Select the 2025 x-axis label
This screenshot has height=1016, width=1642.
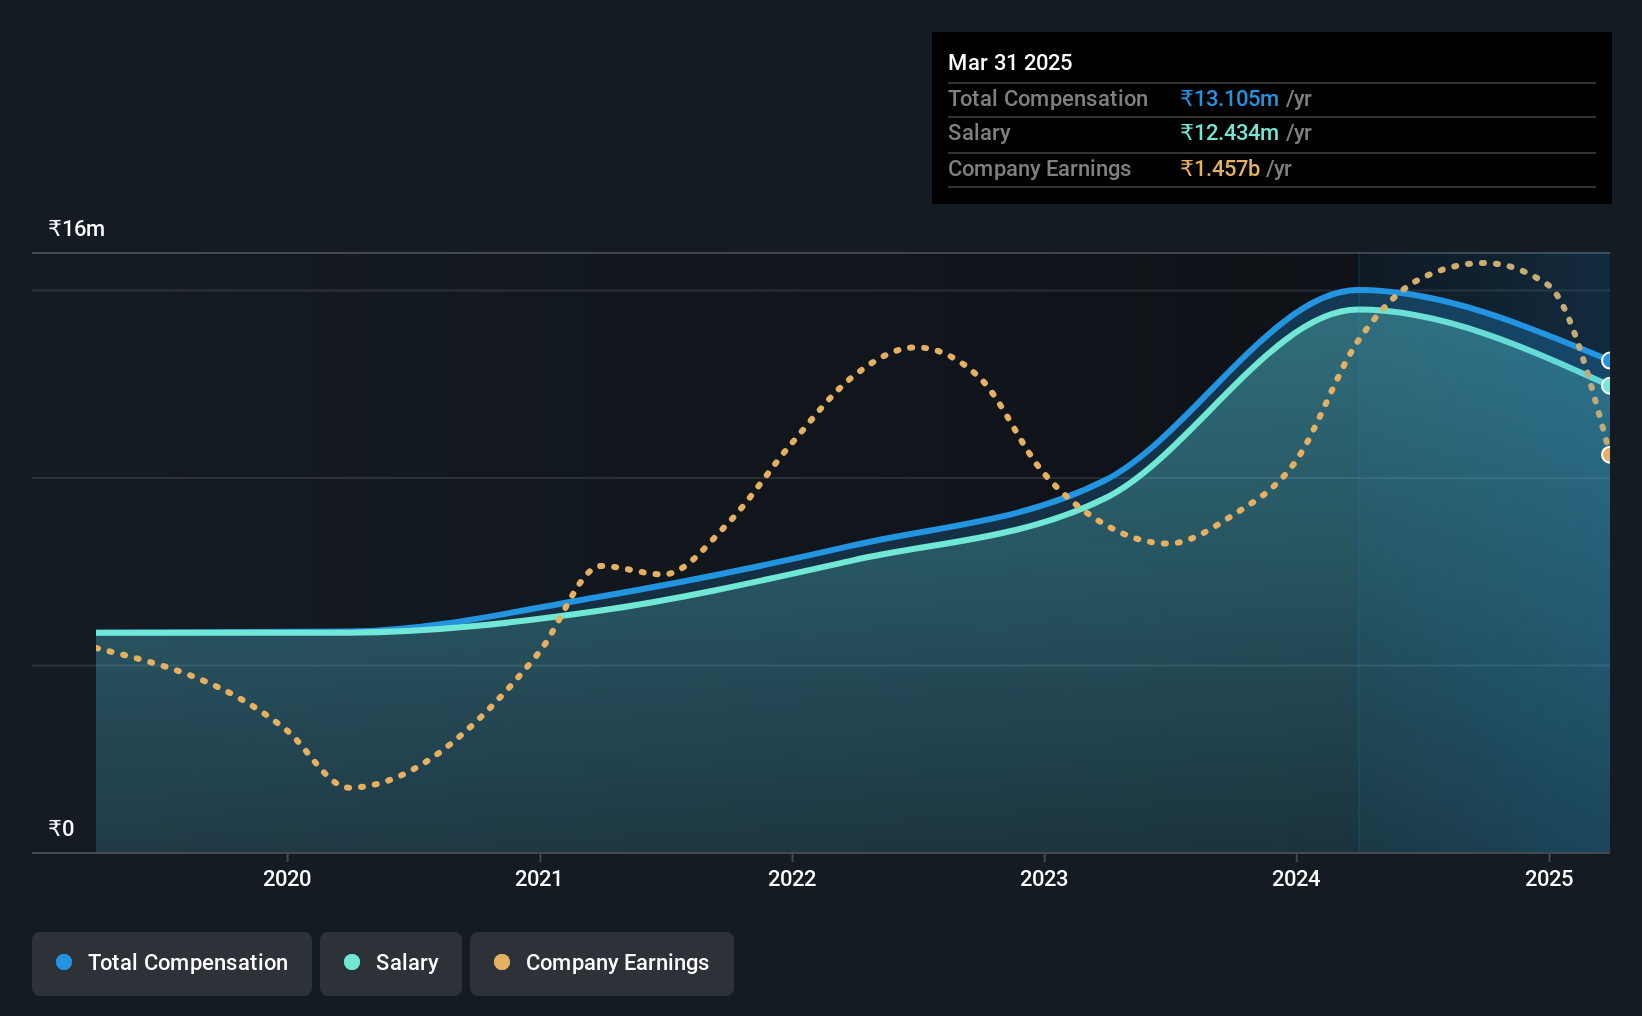click(x=1549, y=878)
